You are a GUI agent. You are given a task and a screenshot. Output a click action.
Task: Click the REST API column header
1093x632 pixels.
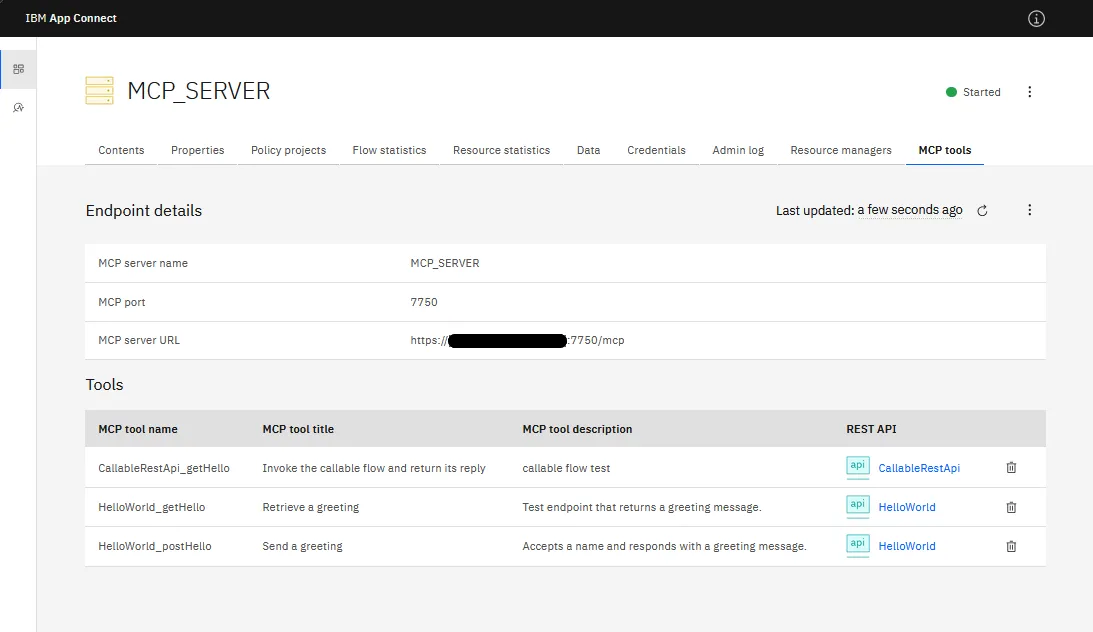[x=871, y=429]
